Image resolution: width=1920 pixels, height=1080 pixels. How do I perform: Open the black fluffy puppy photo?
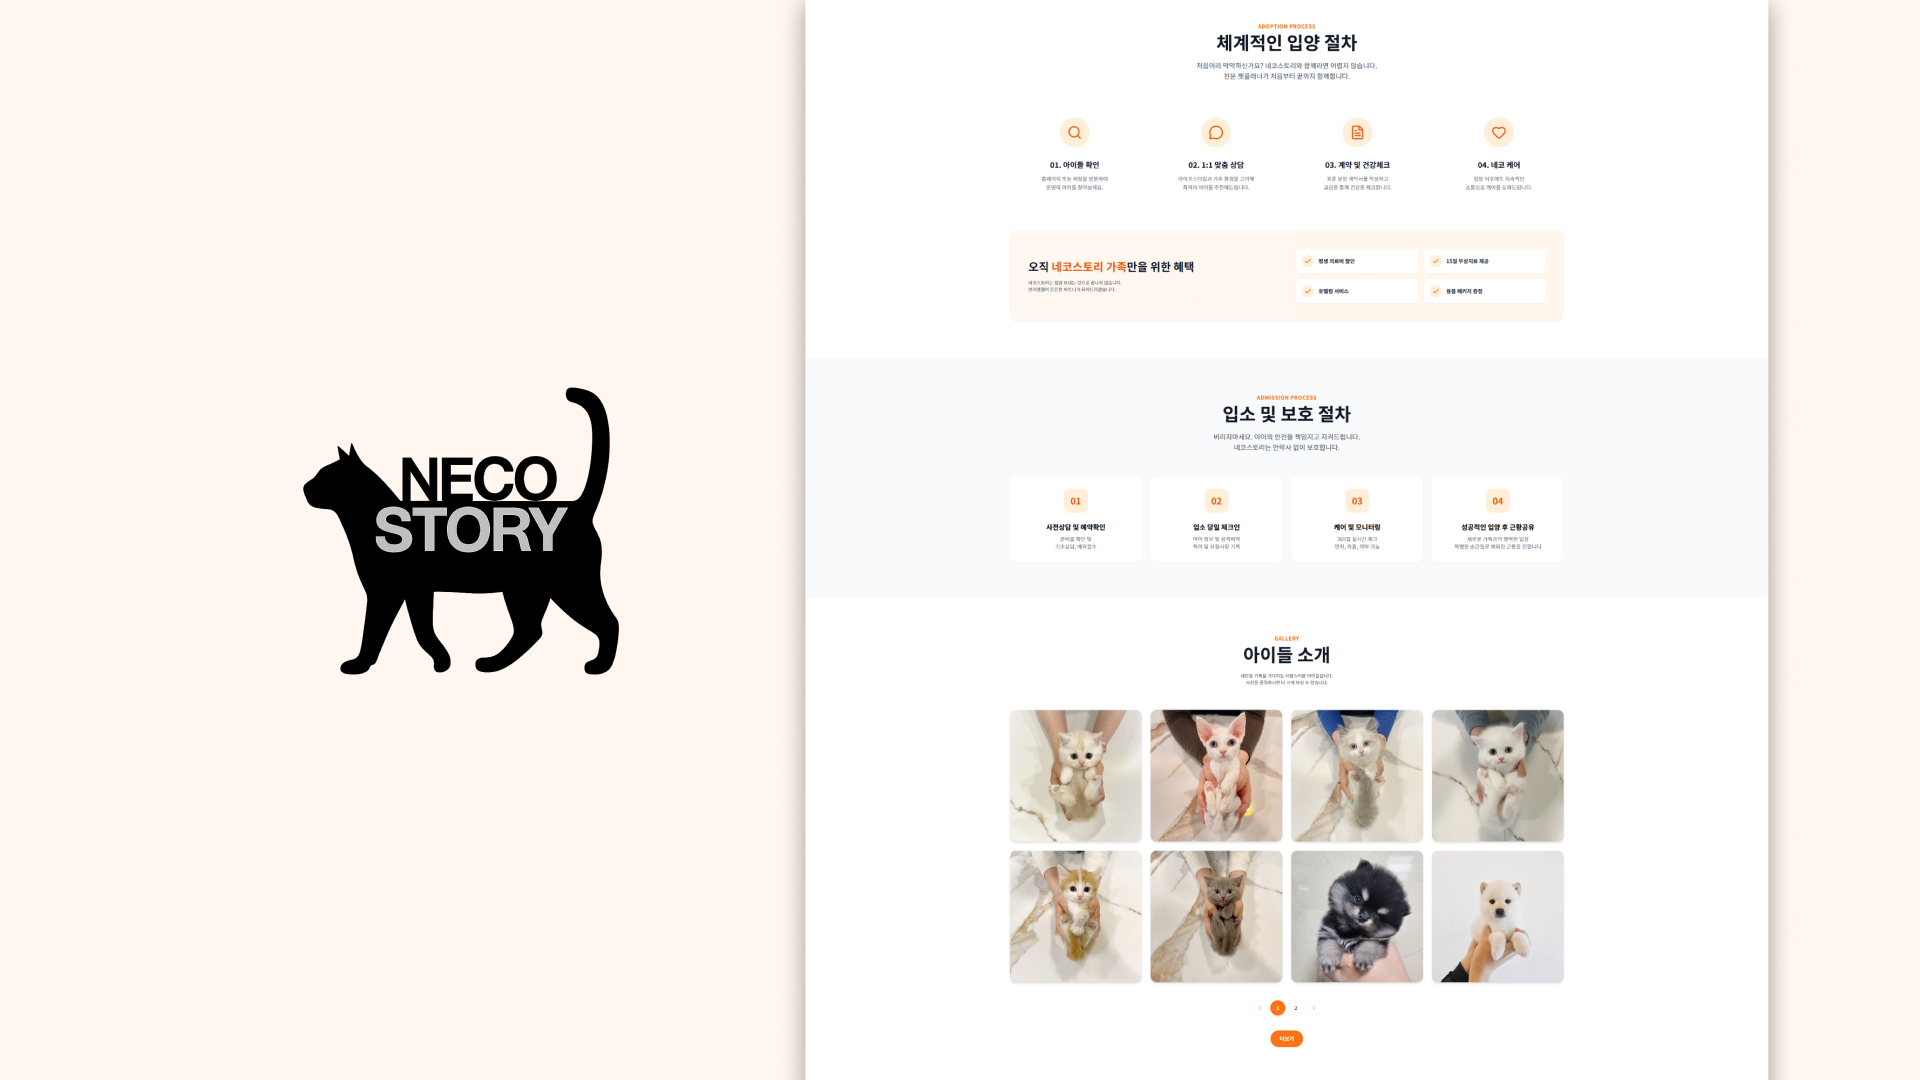point(1356,916)
